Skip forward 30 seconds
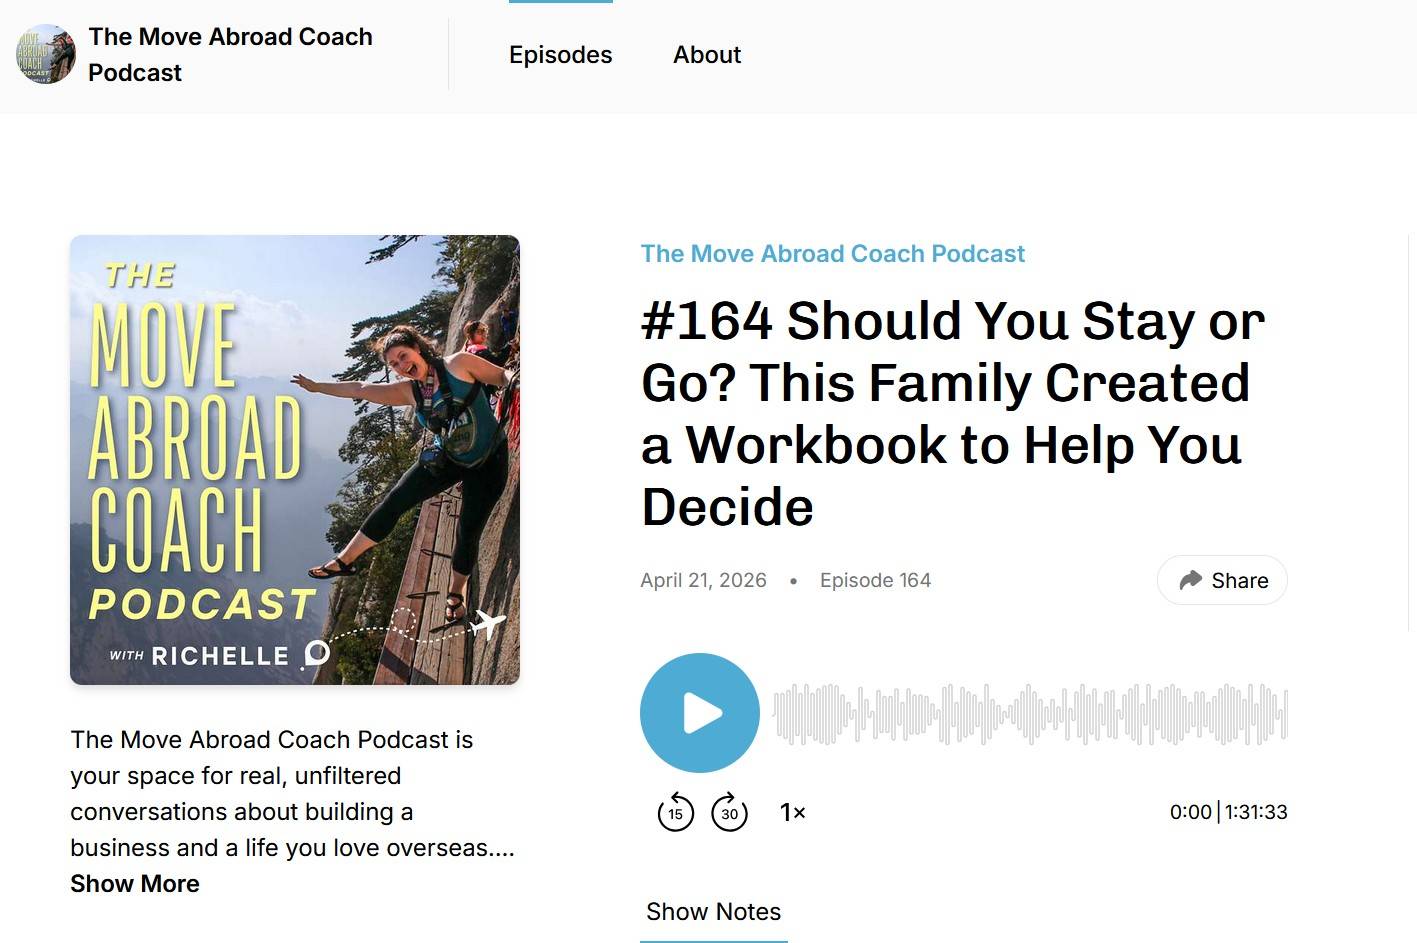The height and width of the screenshot is (943, 1417). [x=729, y=812]
